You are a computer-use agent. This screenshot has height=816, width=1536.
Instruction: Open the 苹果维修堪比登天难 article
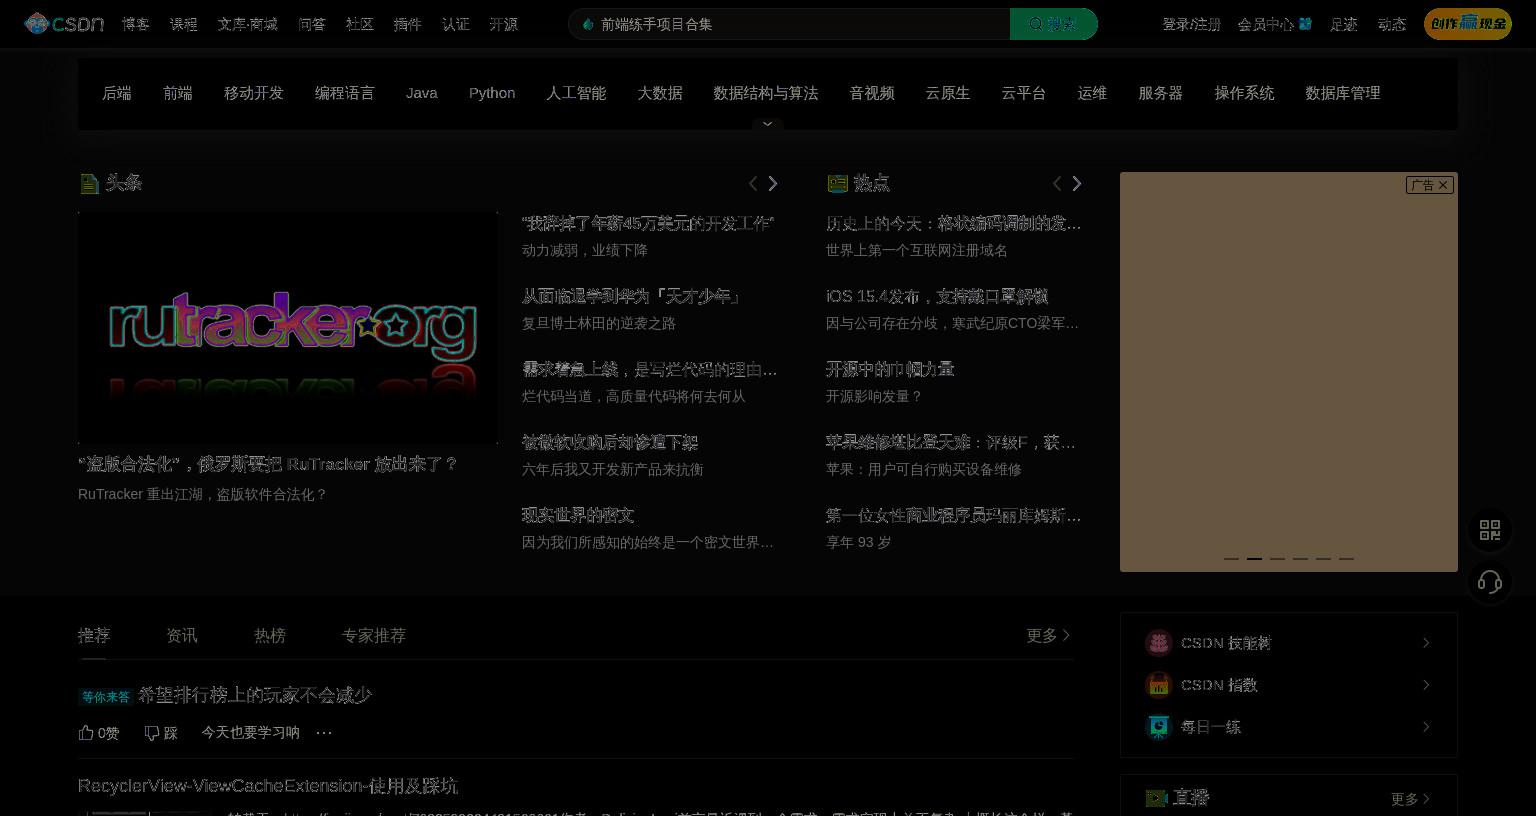coord(951,442)
